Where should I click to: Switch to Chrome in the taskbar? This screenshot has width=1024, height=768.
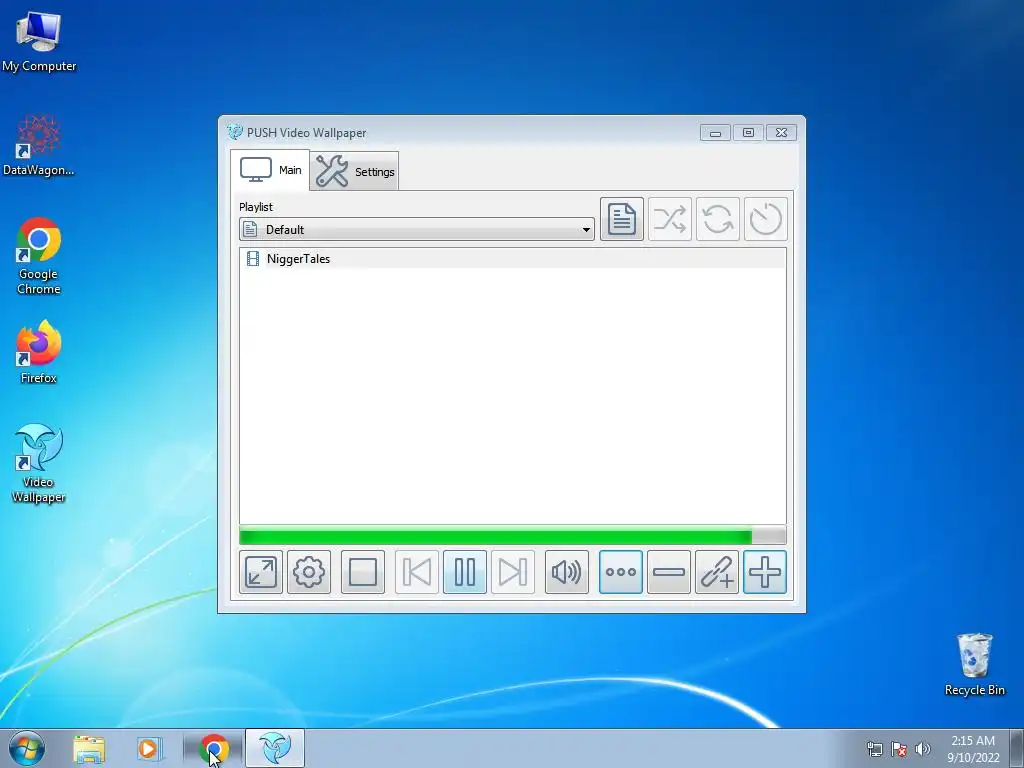tap(214, 748)
